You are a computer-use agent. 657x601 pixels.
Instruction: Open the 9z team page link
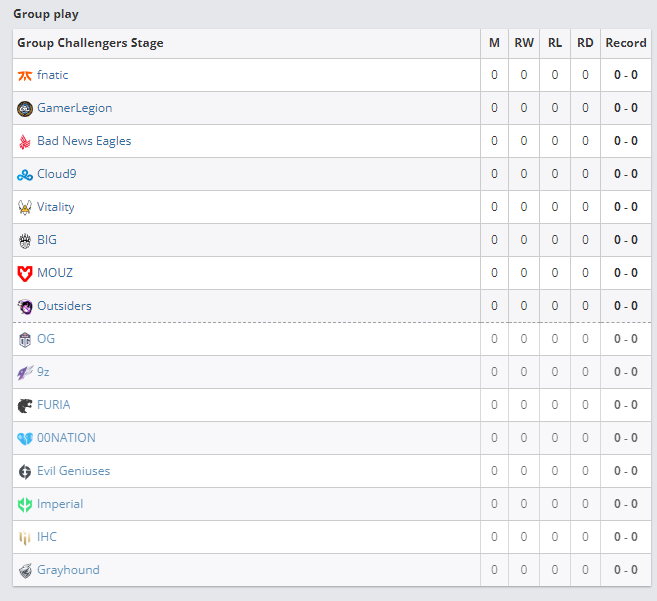coord(44,372)
